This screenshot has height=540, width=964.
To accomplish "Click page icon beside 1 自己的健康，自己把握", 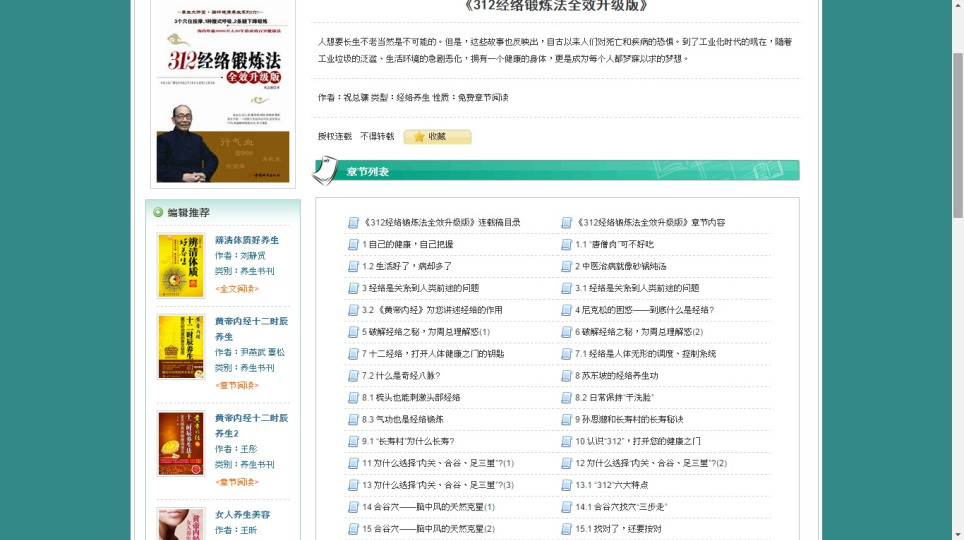I will click(353, 245).
